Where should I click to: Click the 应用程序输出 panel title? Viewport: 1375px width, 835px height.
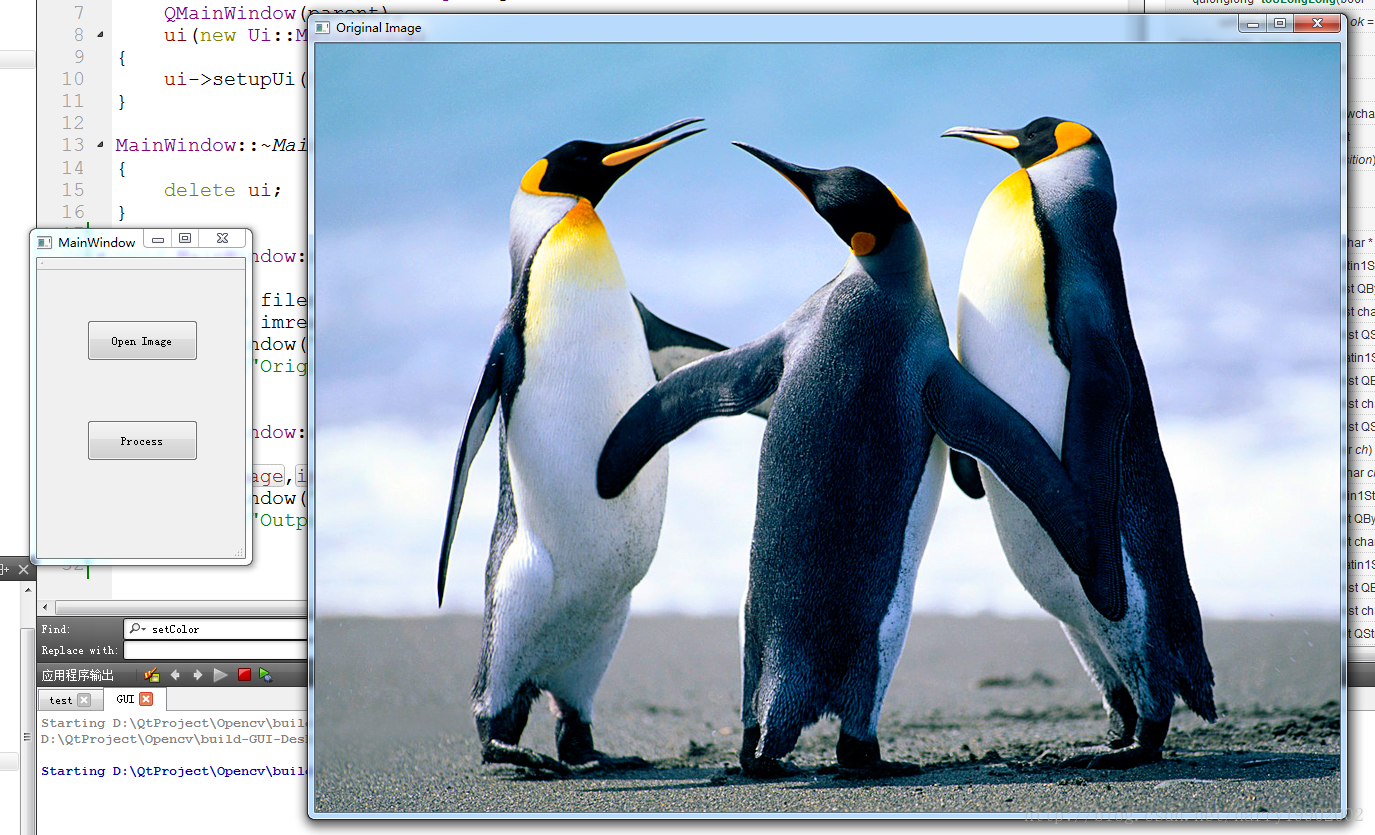tap(78, 675)
